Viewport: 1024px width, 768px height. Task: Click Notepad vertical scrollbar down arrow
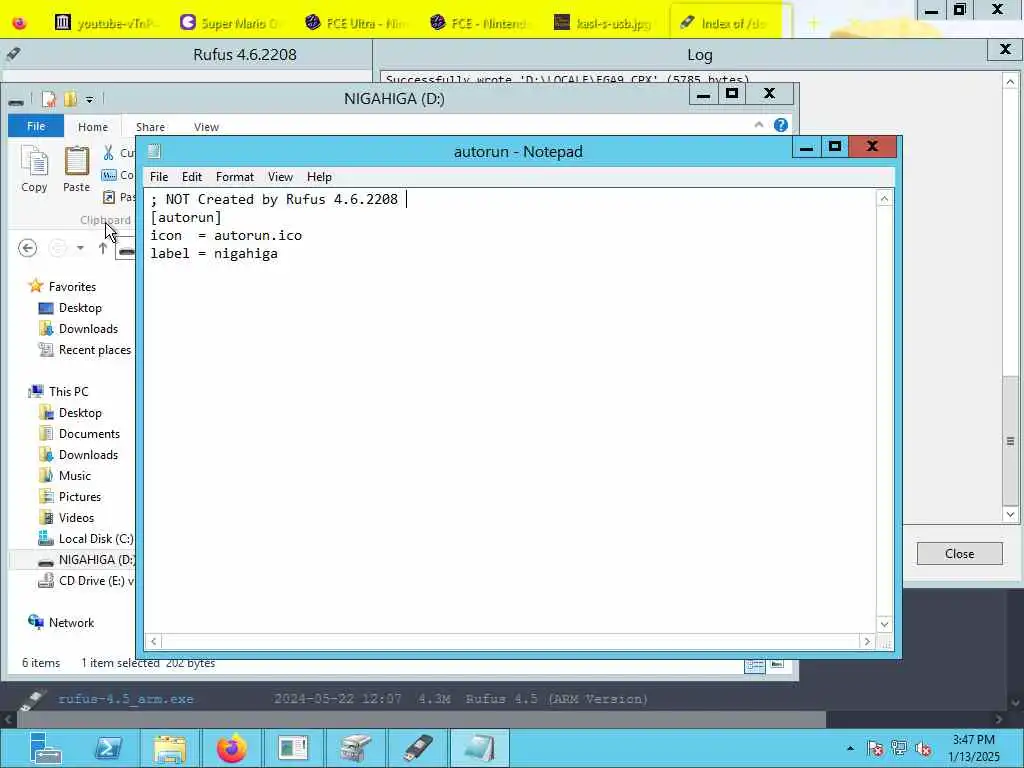click(884, 624)
